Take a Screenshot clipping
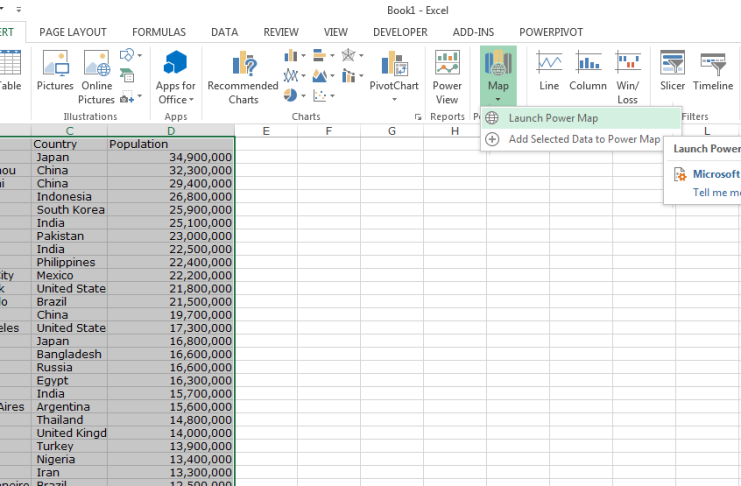 (x=130, y=98)
